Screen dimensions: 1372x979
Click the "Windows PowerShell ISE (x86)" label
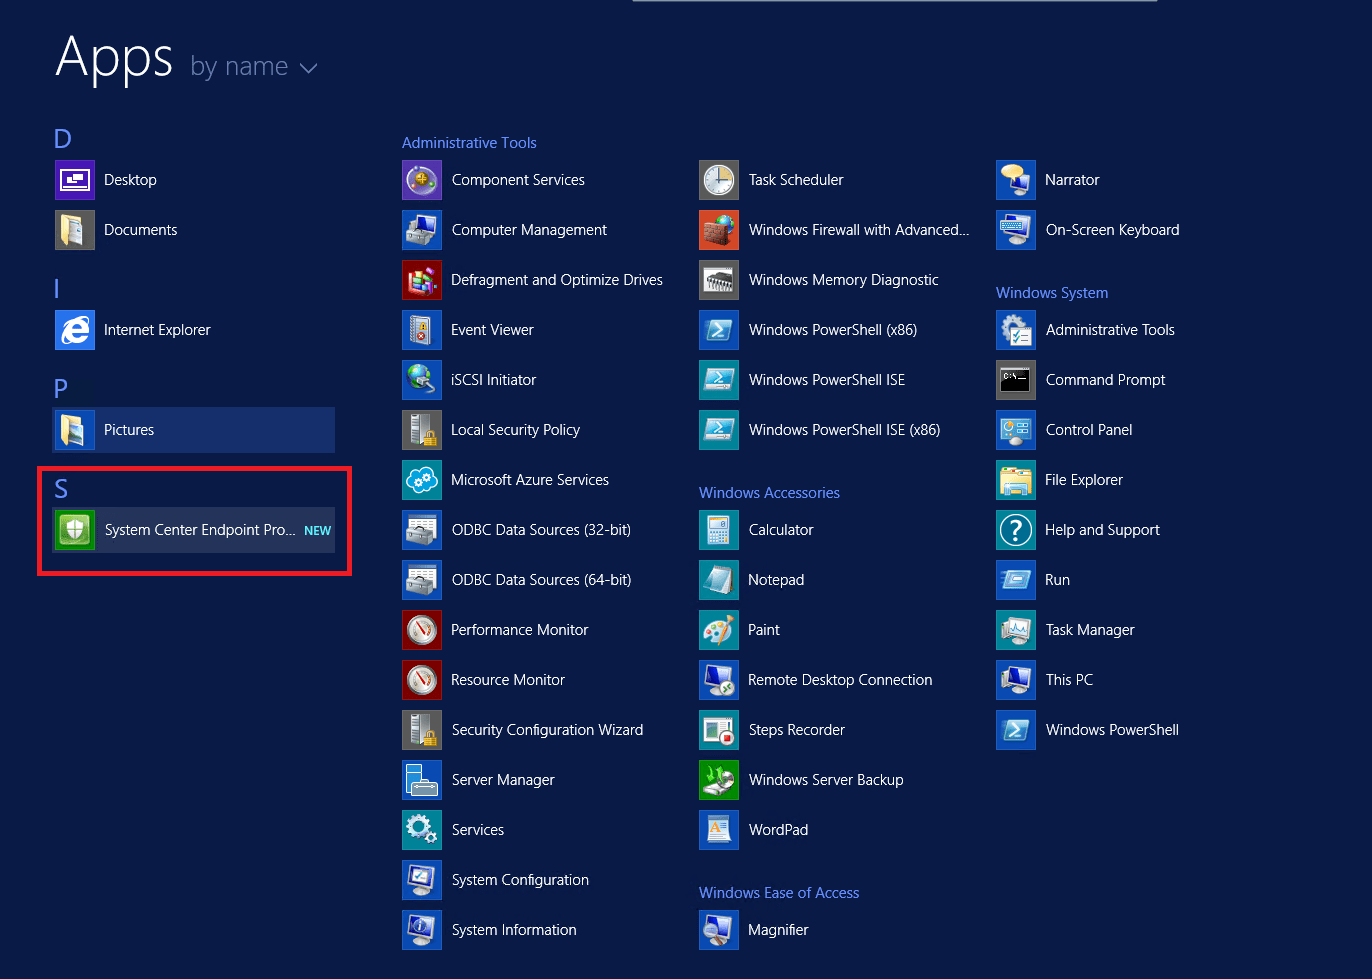(x=844, y=430)
